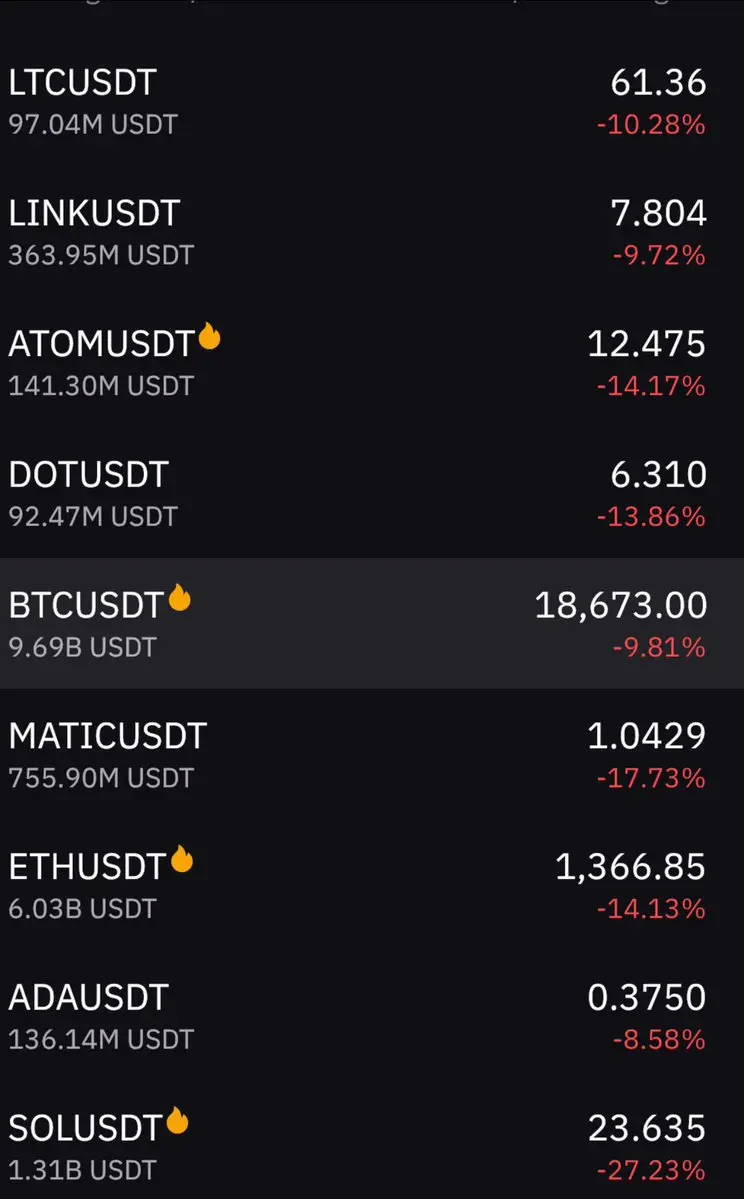
Task: Tap the DOTUSDT -13.86% change value
Action: tap(651, 516)
